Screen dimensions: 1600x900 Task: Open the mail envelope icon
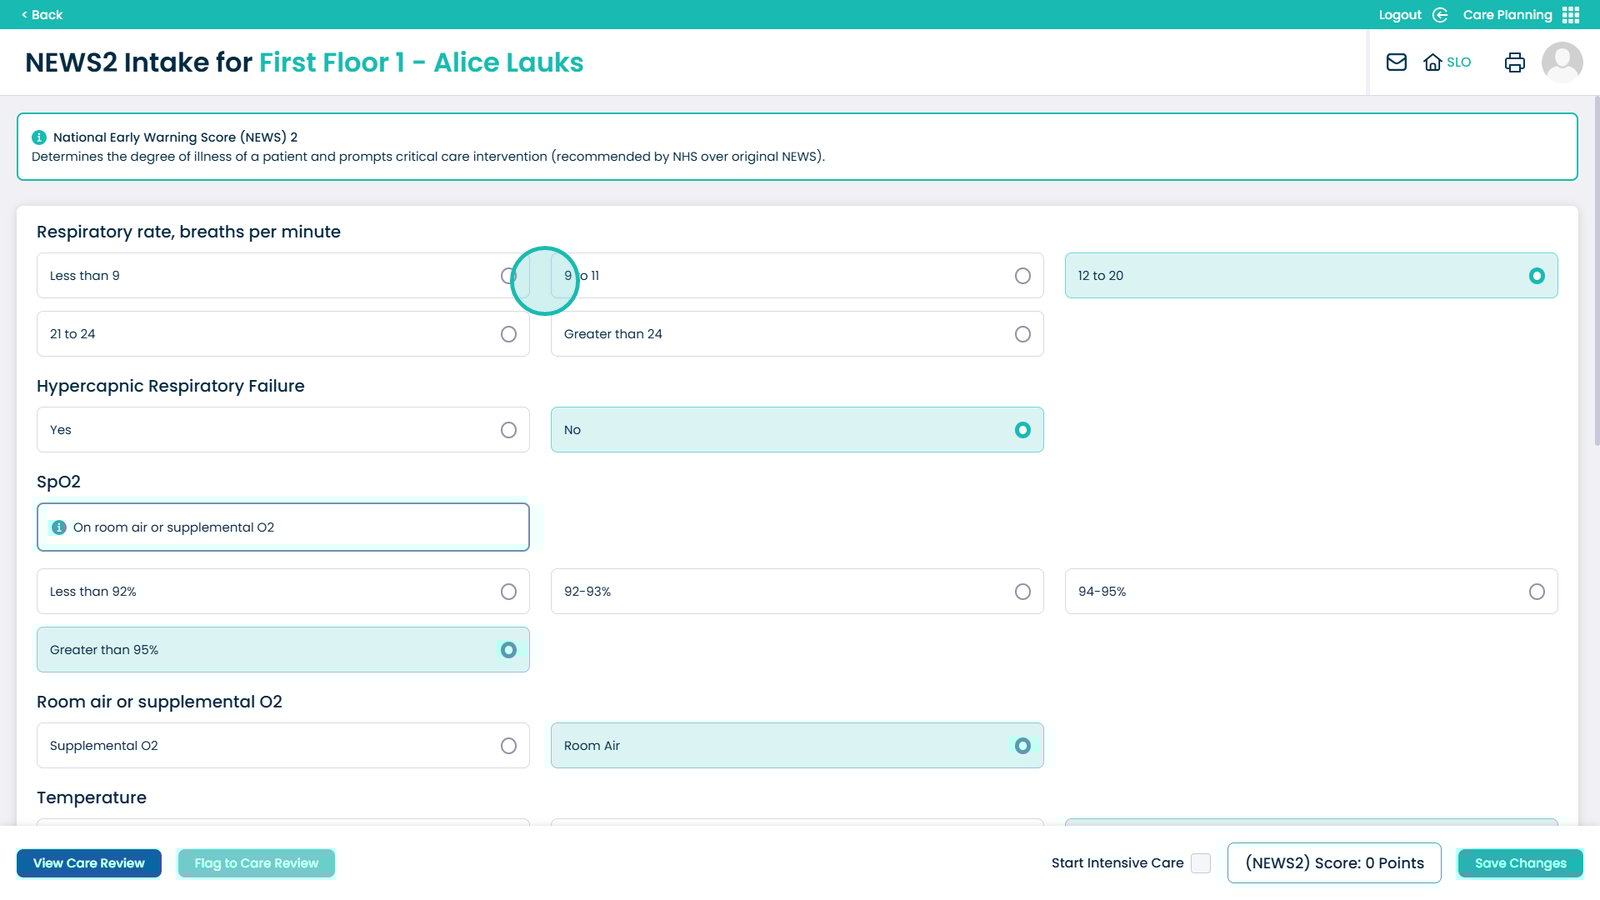[1396, 62]
